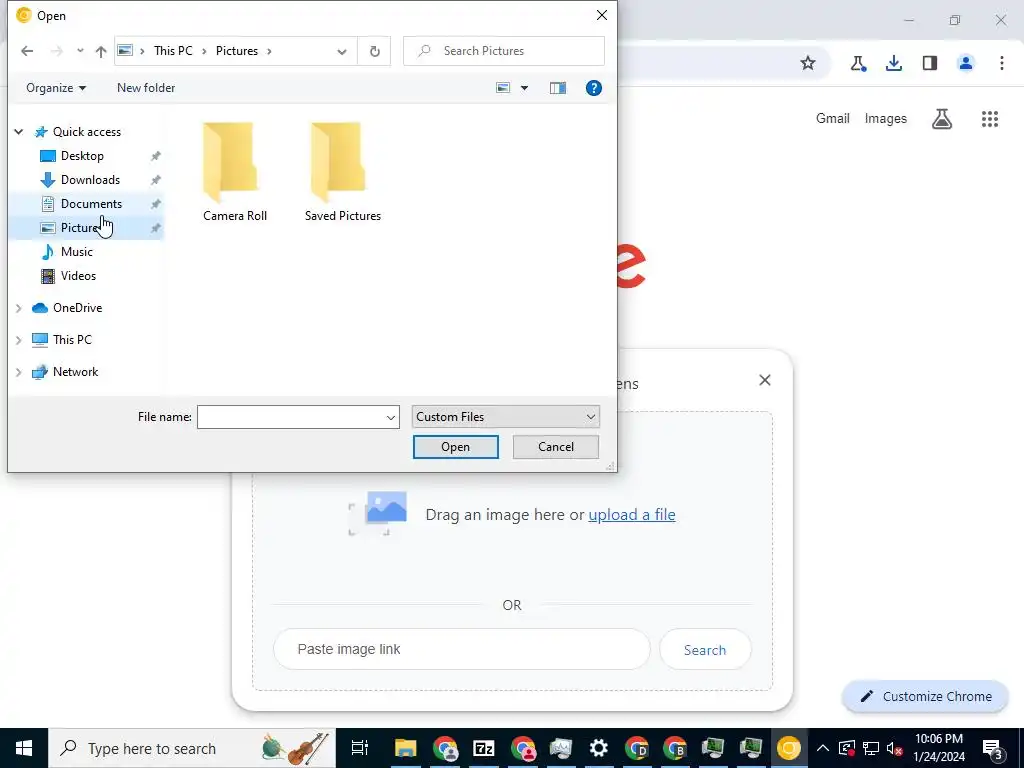
Task: Open the recent locations dropdown arrow
Action: 80,51
